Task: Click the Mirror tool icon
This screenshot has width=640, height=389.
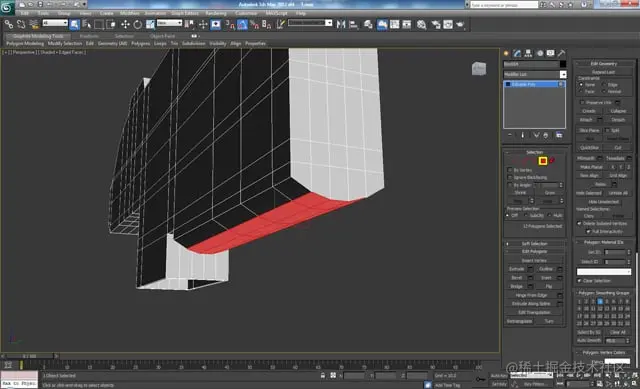Action: (341, 24)
